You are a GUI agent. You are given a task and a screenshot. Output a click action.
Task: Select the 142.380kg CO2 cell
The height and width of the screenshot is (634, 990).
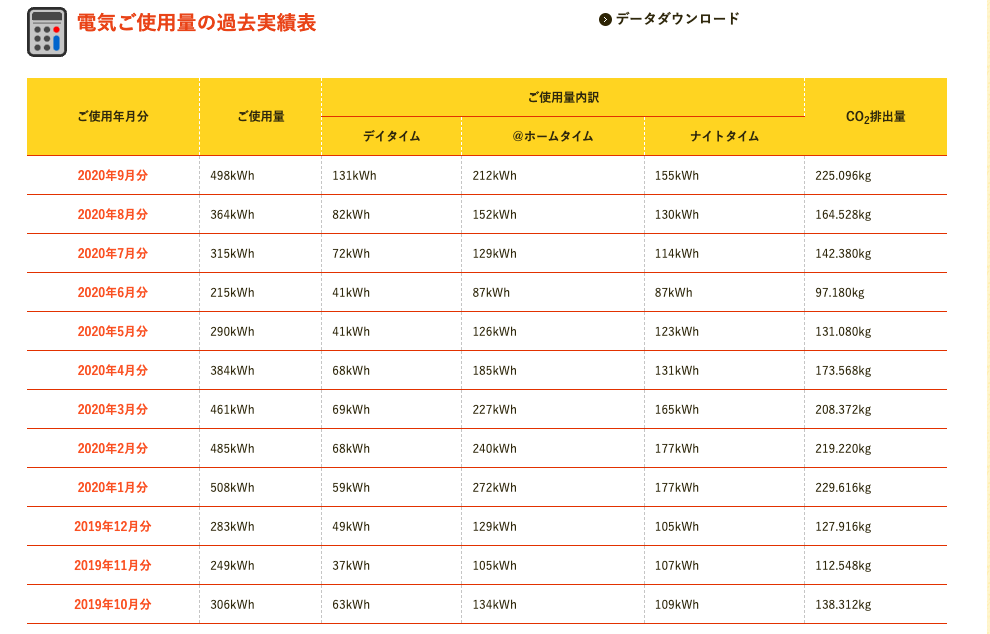click(x=876, y=254)
